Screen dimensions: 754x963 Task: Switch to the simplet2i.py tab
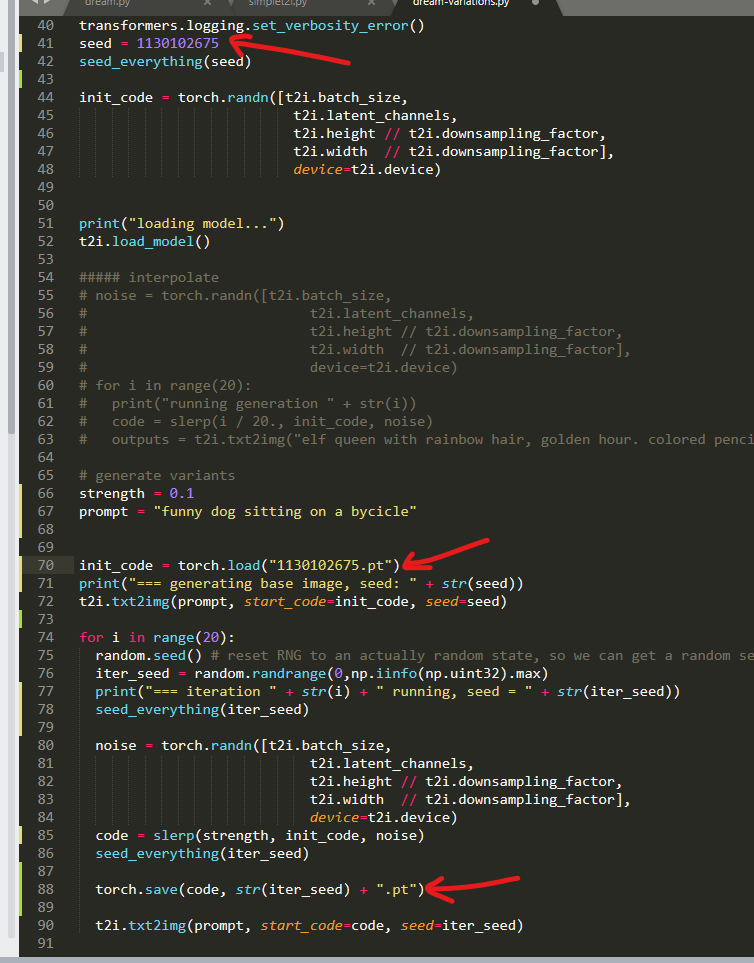point(277,3)
